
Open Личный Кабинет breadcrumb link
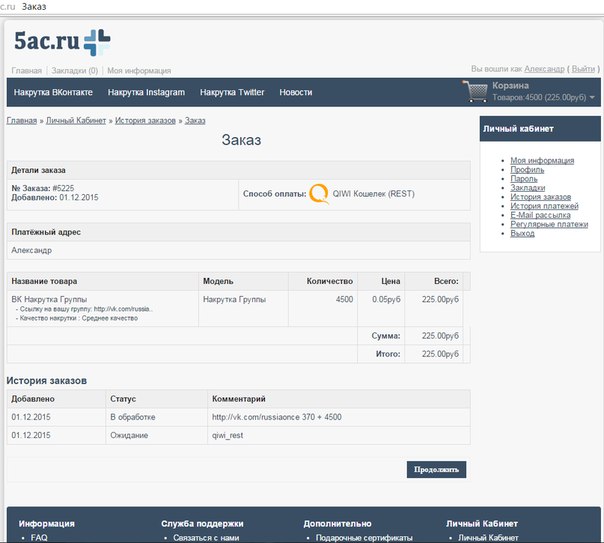click(76, 121)
